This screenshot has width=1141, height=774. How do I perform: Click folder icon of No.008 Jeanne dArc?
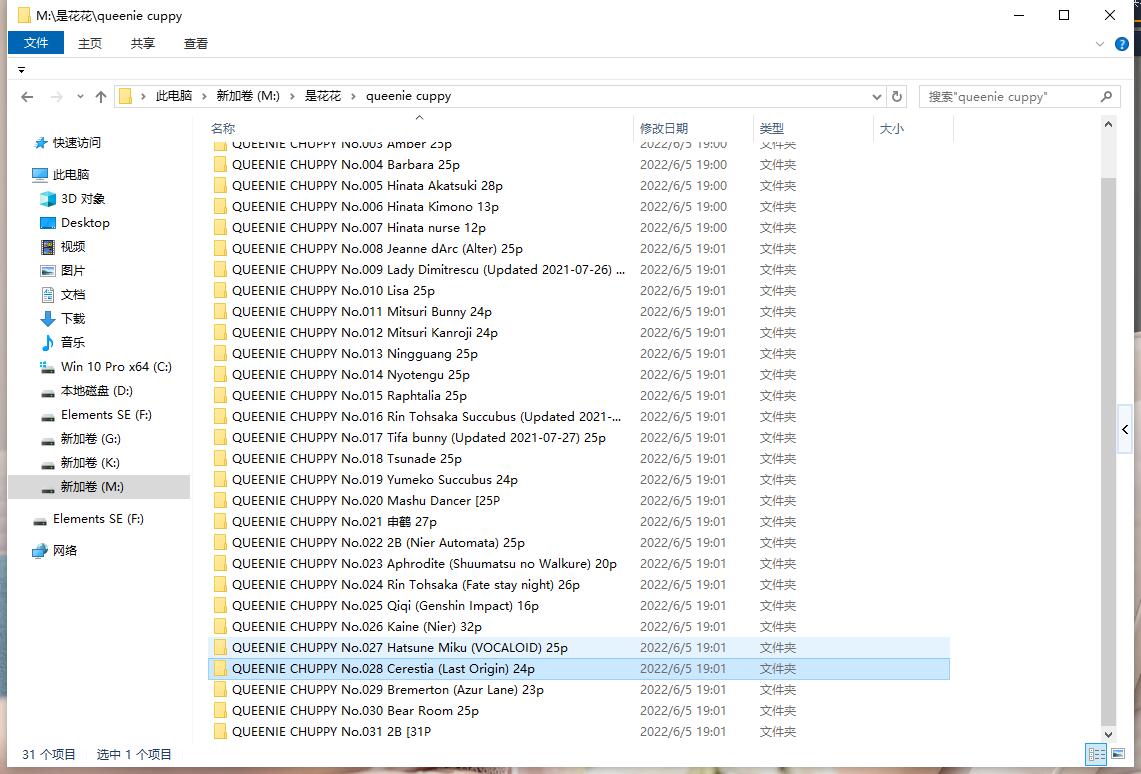220,249
